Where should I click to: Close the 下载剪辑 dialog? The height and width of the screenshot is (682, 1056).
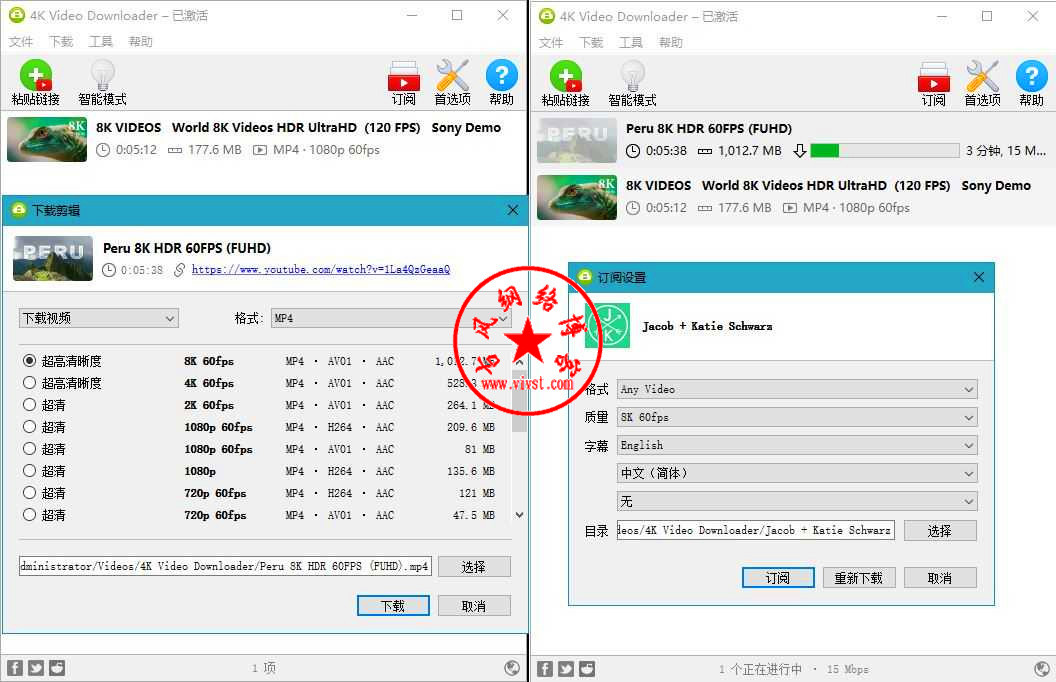513,210
